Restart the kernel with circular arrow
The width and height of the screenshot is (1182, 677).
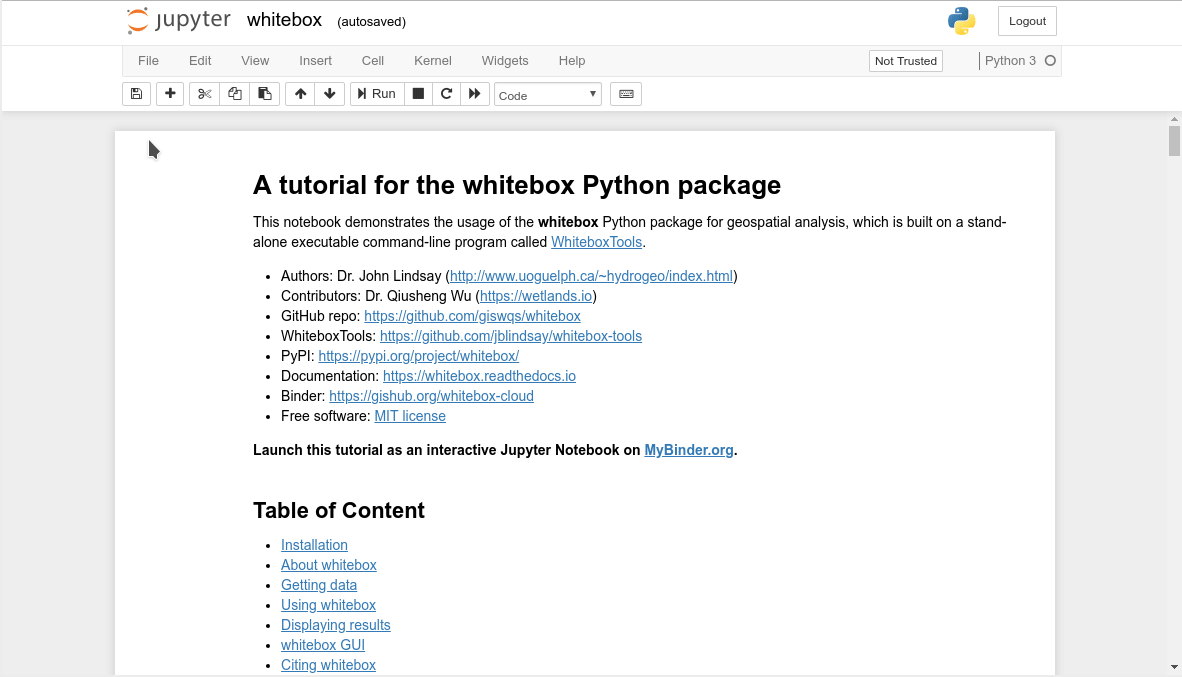(x=447, y=94)
